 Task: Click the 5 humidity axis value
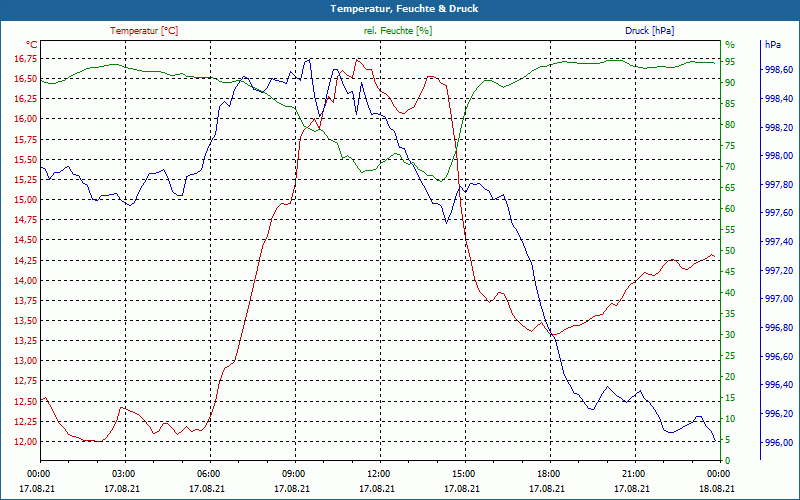pyautogui.click(x=728, y=440)
